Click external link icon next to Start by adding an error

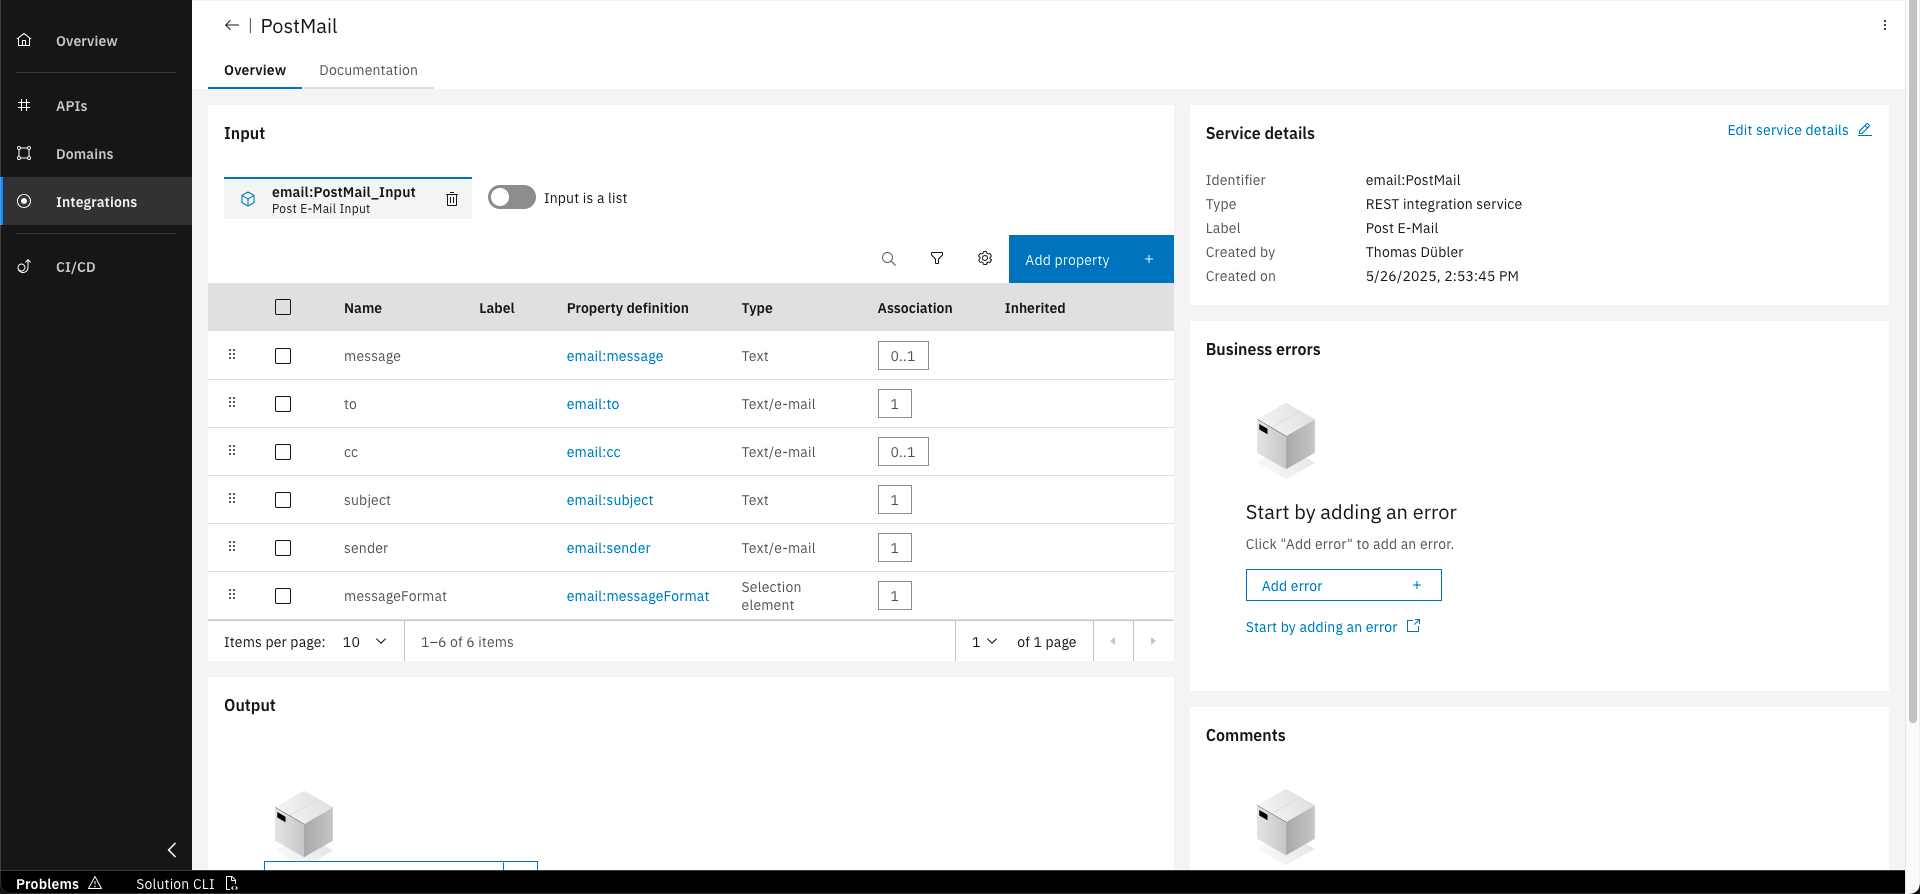(1413, 626)
